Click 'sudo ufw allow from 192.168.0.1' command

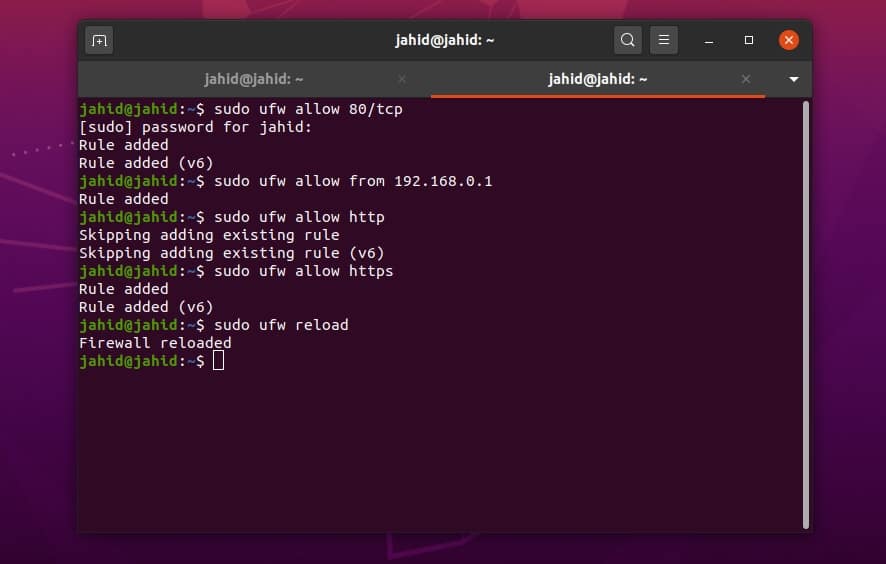(x=353, y=181)
